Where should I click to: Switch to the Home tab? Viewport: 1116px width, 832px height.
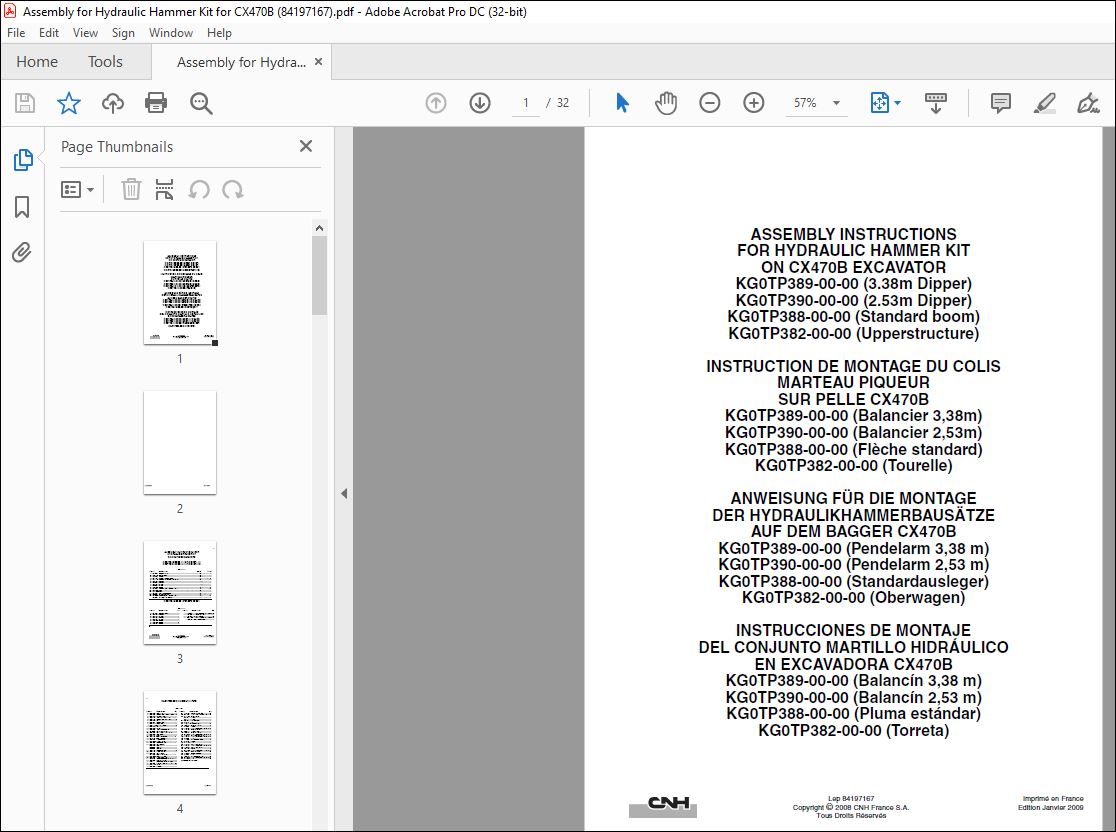37,62
